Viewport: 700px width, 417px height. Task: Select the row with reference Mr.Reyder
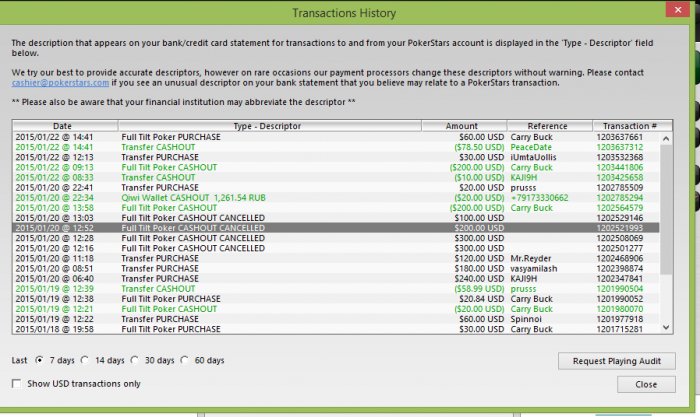pyautogui.click(x=336, y=259)
